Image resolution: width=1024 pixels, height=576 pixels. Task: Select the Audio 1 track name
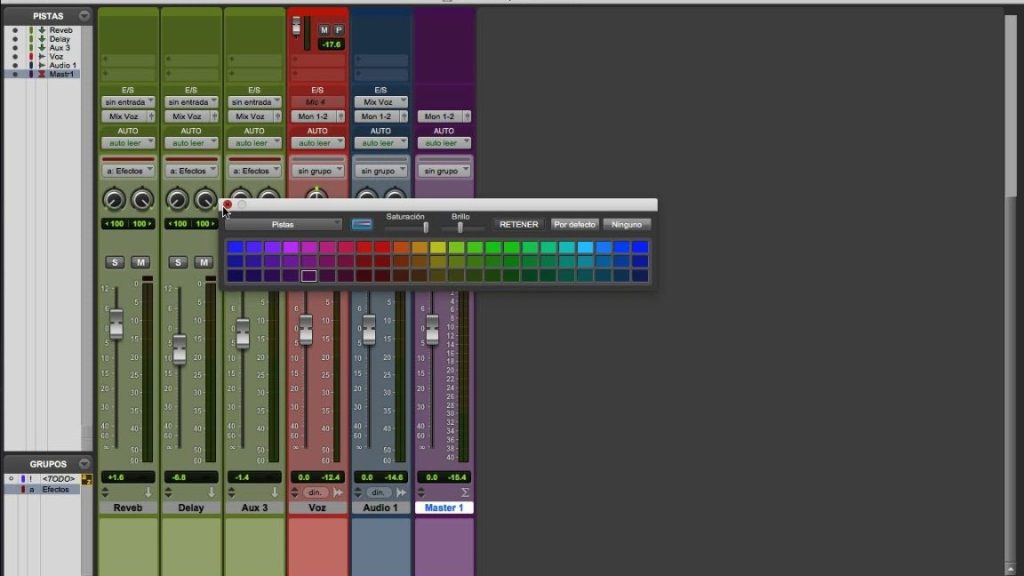tap(381, 507)
